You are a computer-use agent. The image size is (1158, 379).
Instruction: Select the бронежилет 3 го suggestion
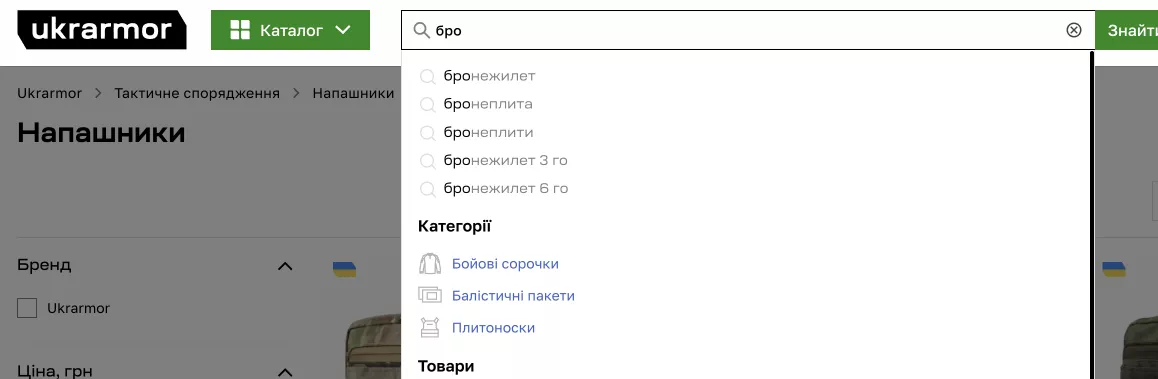(x=505, y=160)
